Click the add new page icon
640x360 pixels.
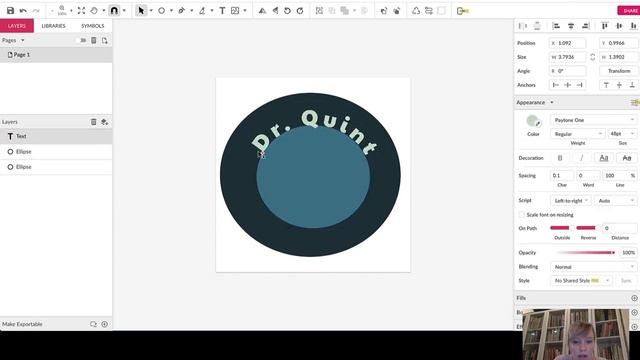[x=105, y=40]
